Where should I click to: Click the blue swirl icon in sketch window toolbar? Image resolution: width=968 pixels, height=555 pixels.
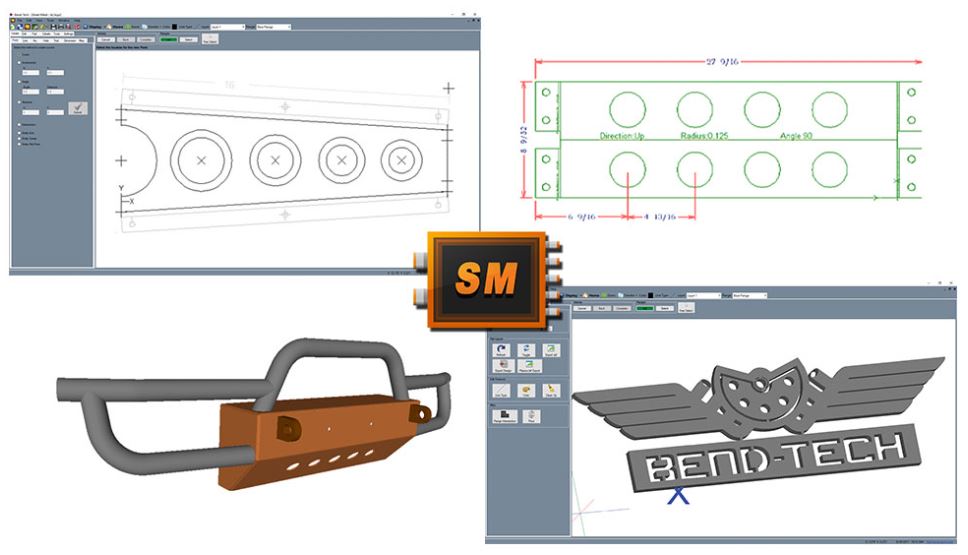click(x=20, y=27)
